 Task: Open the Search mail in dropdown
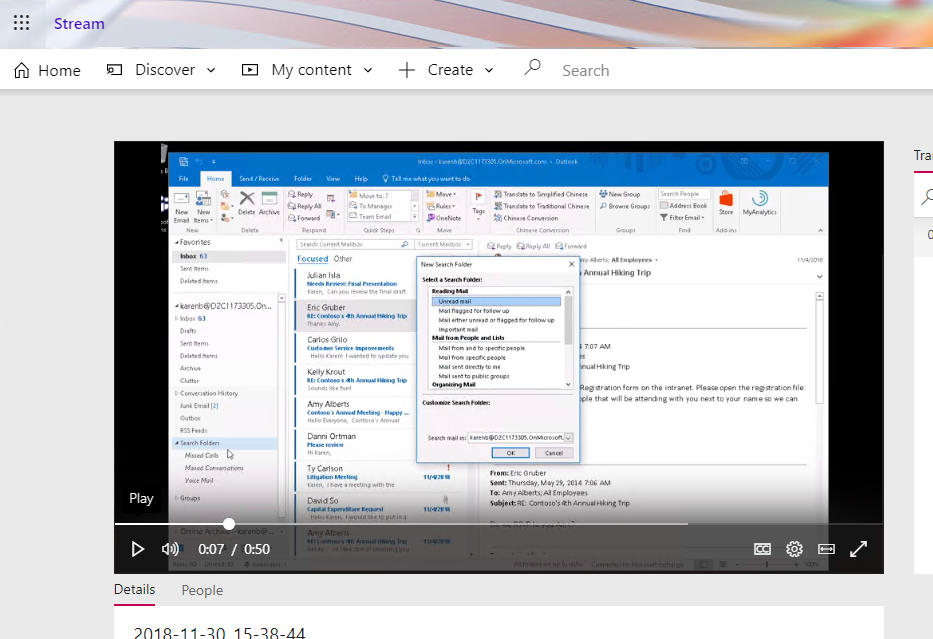(568, 438)
